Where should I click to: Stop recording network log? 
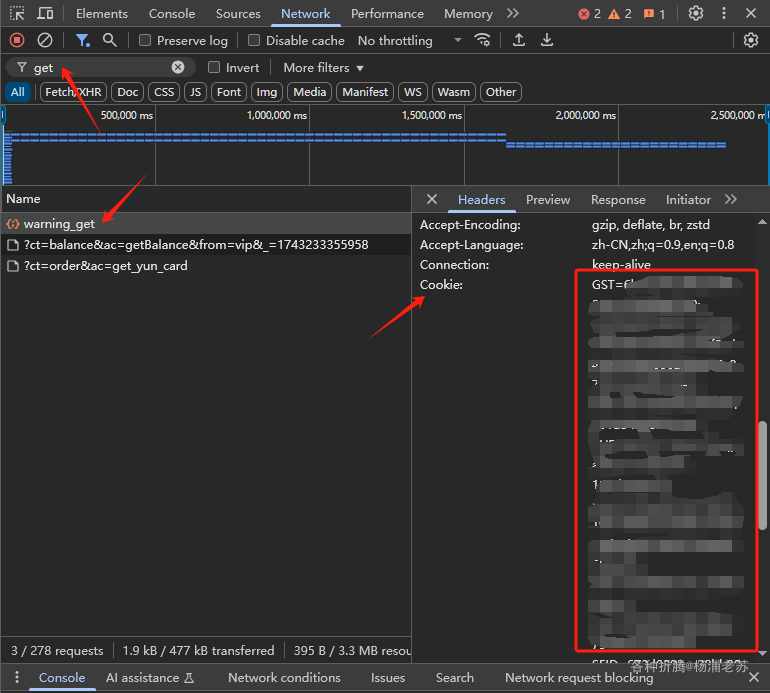tap(17, 40)
